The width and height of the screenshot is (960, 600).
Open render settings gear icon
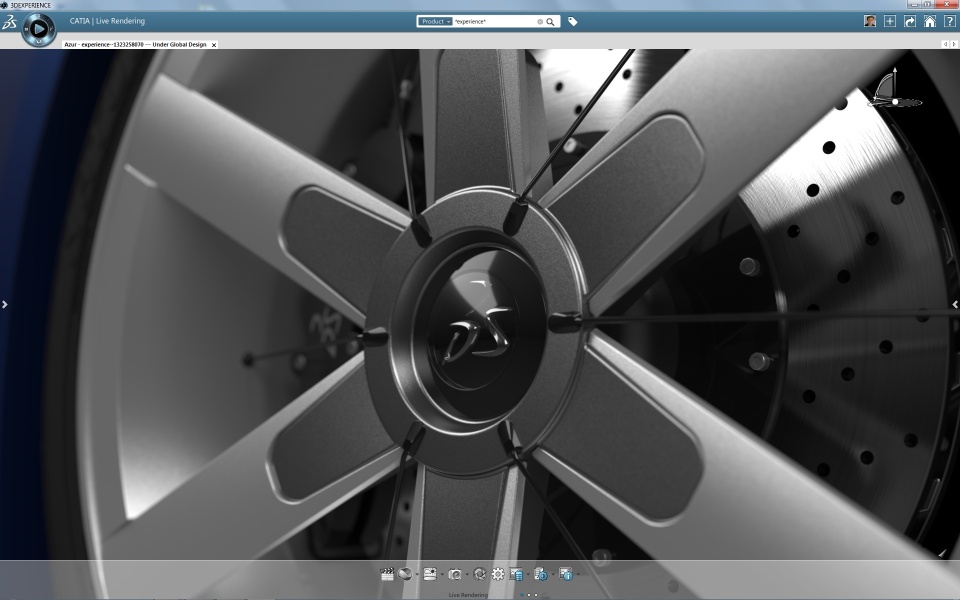pyautogui.click(x=498, y=574)
